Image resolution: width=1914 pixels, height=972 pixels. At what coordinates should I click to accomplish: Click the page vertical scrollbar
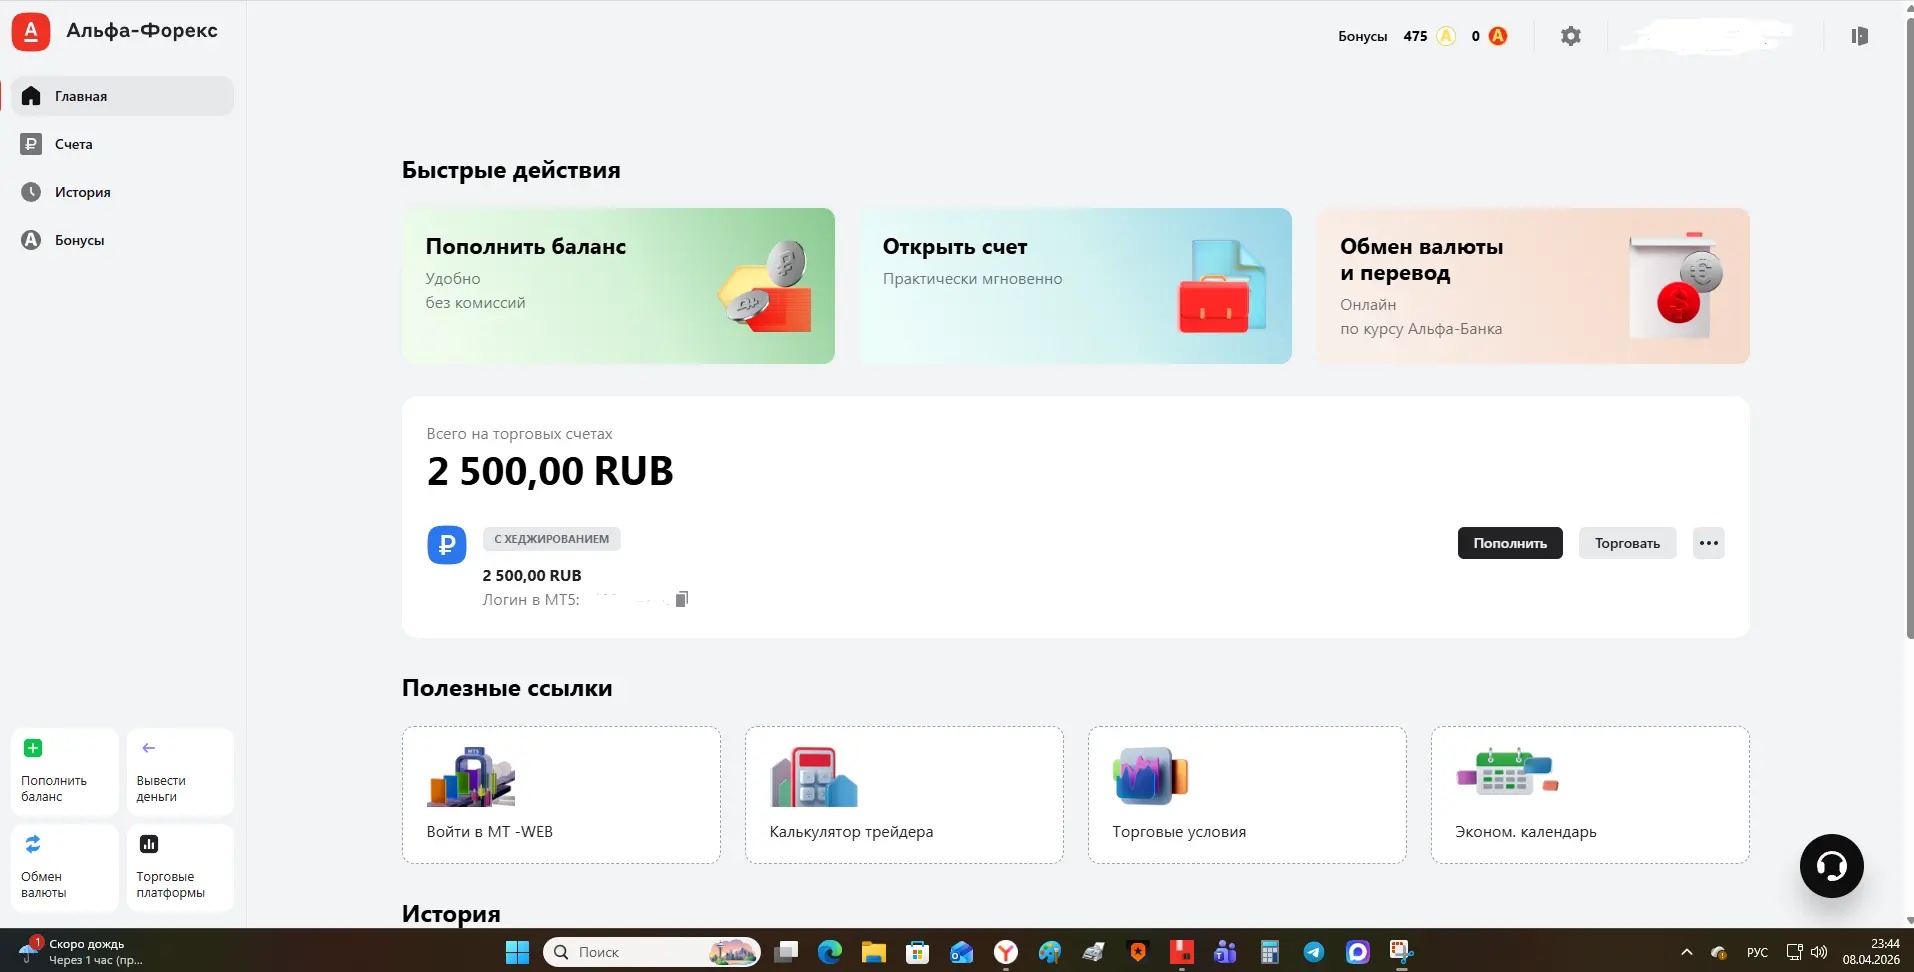(1909, 330)
